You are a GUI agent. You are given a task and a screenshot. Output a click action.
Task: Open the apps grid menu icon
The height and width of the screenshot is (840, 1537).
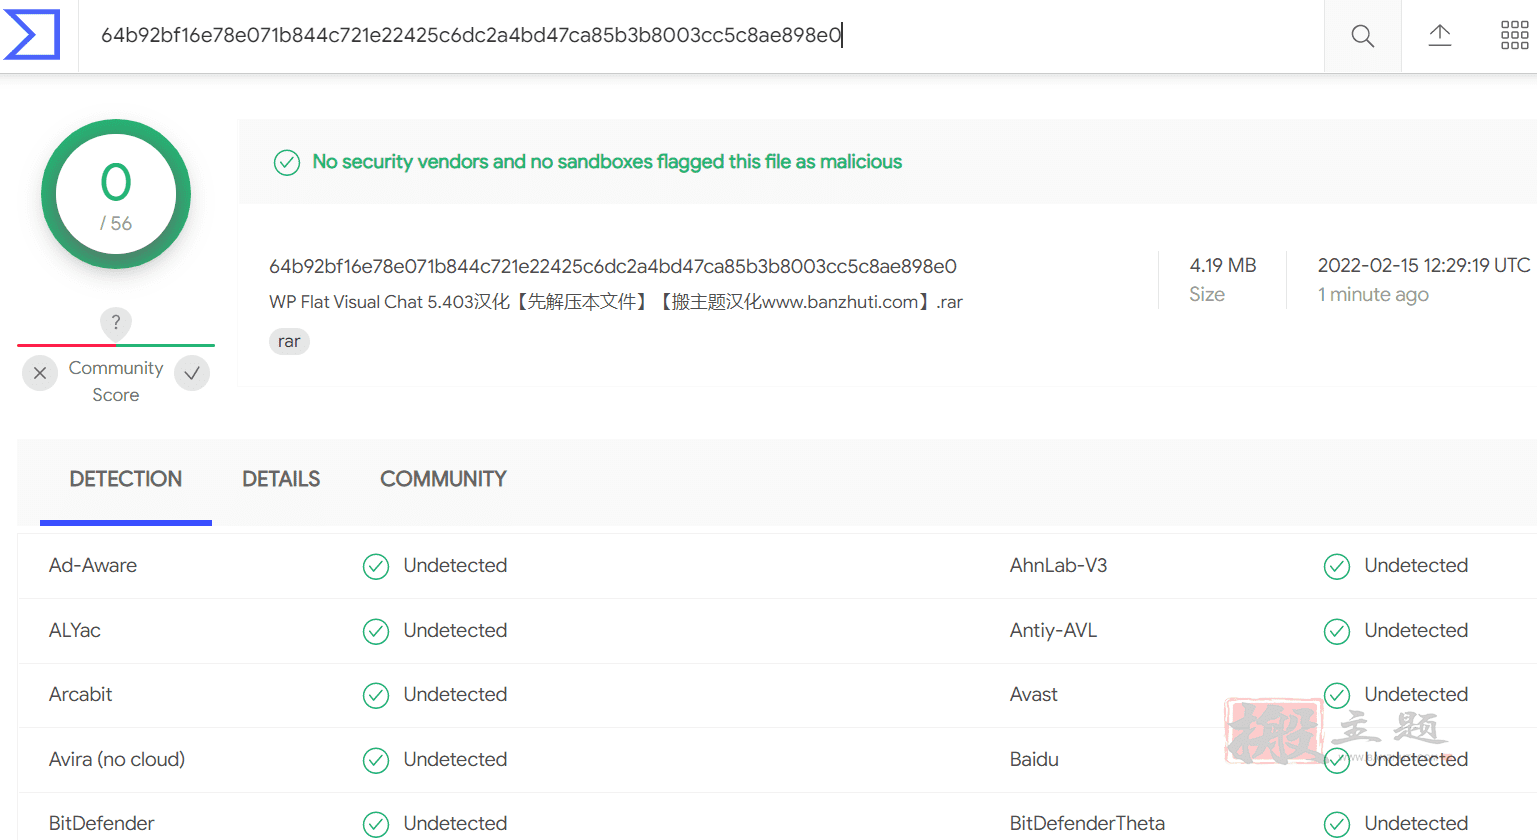[x=1514, y=35]
